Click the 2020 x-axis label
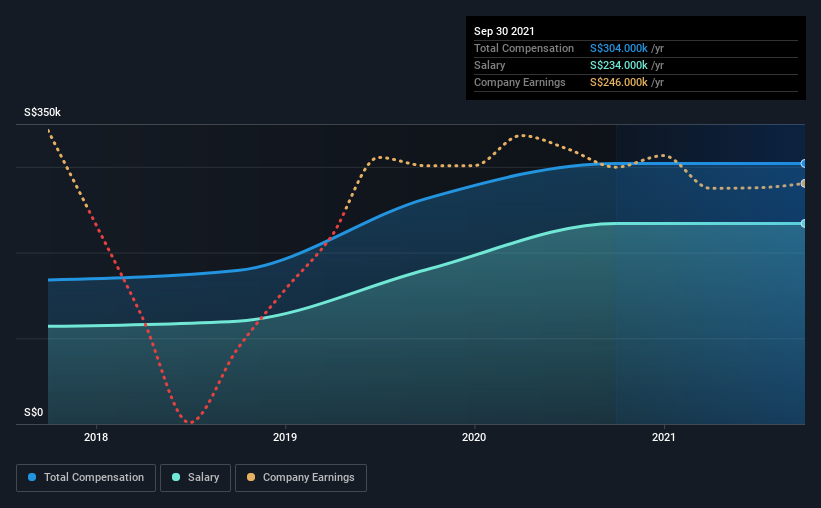 (474, 437)
